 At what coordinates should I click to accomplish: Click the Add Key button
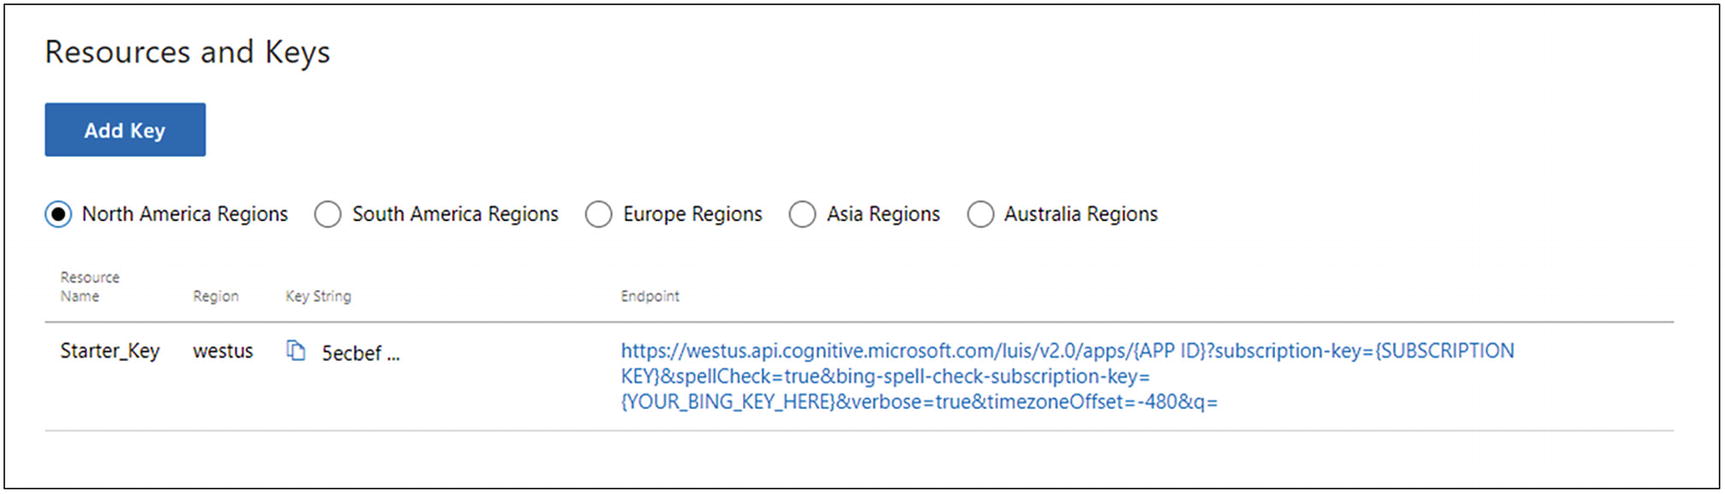pyautogui.click(x=125, y=130)
